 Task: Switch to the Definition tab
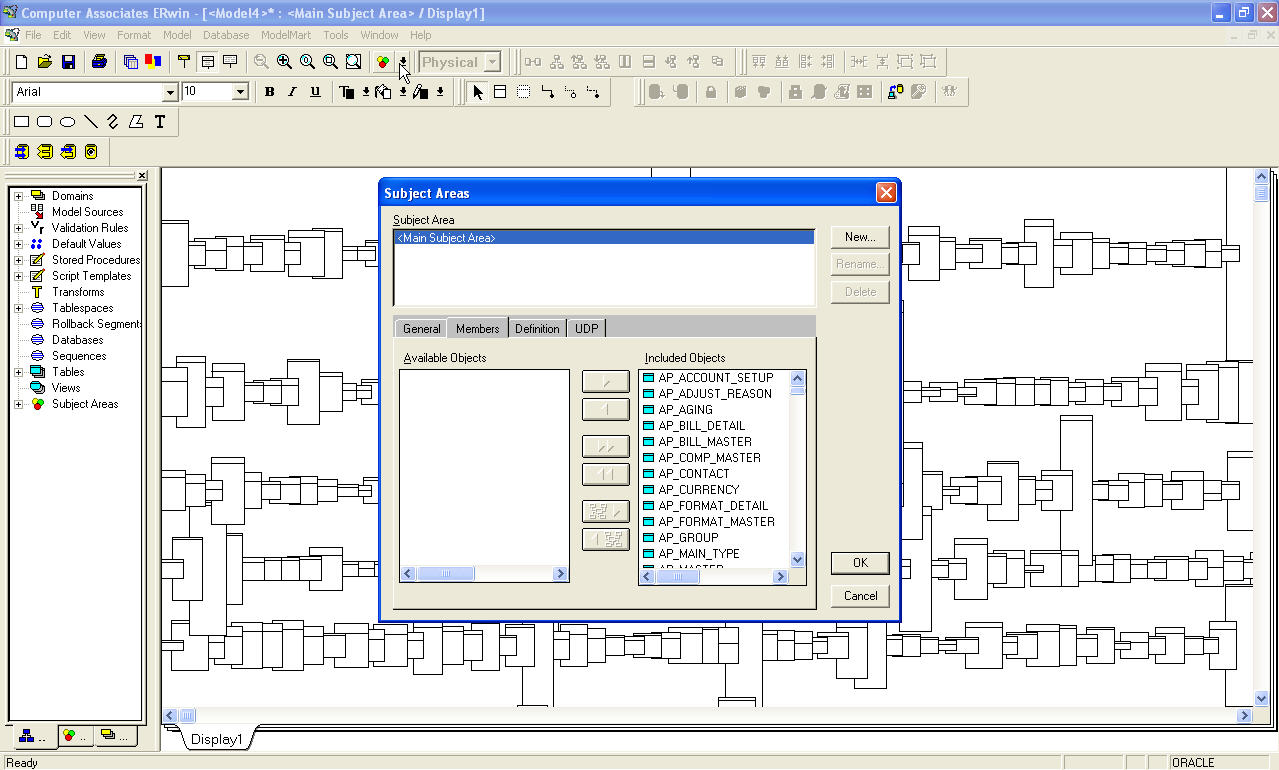537,327
